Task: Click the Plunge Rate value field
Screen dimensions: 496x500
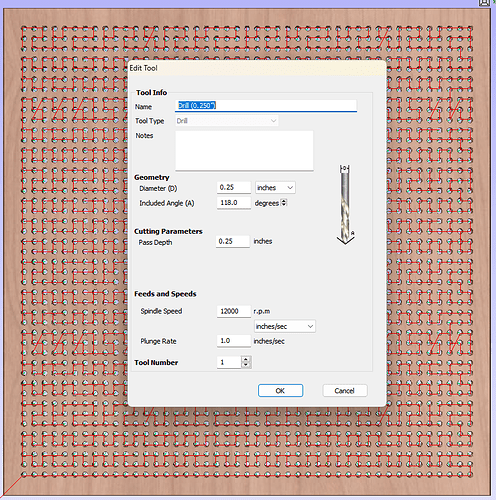Action: pyautogui.click(x=234, y=341)
